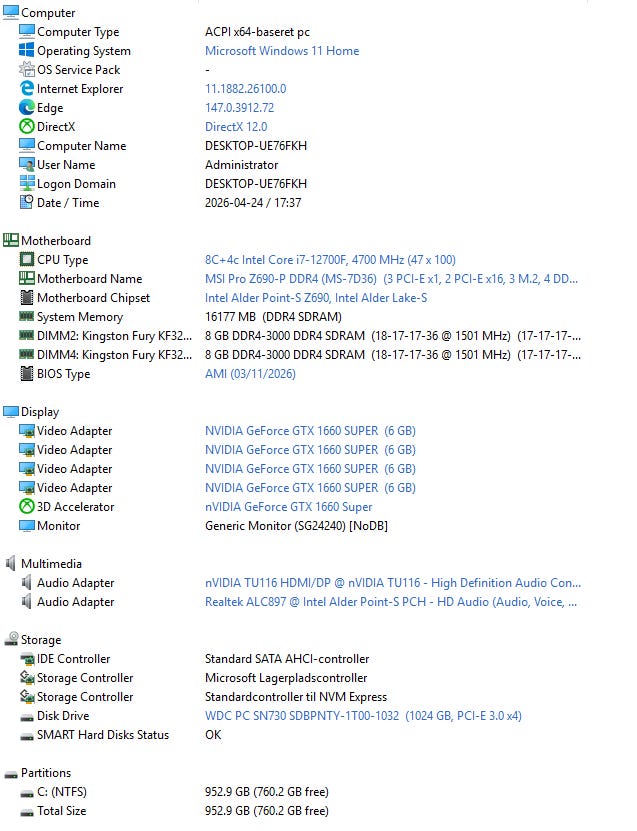
Task: Click the Computer section monitor icon
Action: point(11,12)
